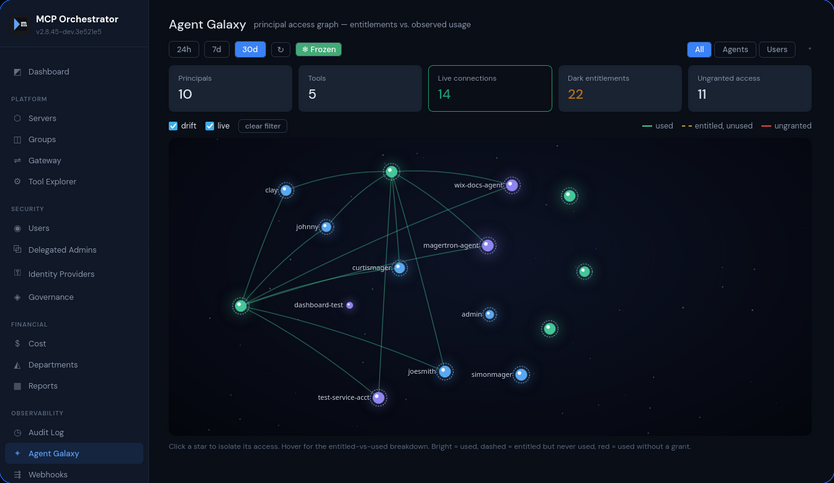Click the curtismager user star
Viewport: 834px width, 483px height.
tap(400, 268)
